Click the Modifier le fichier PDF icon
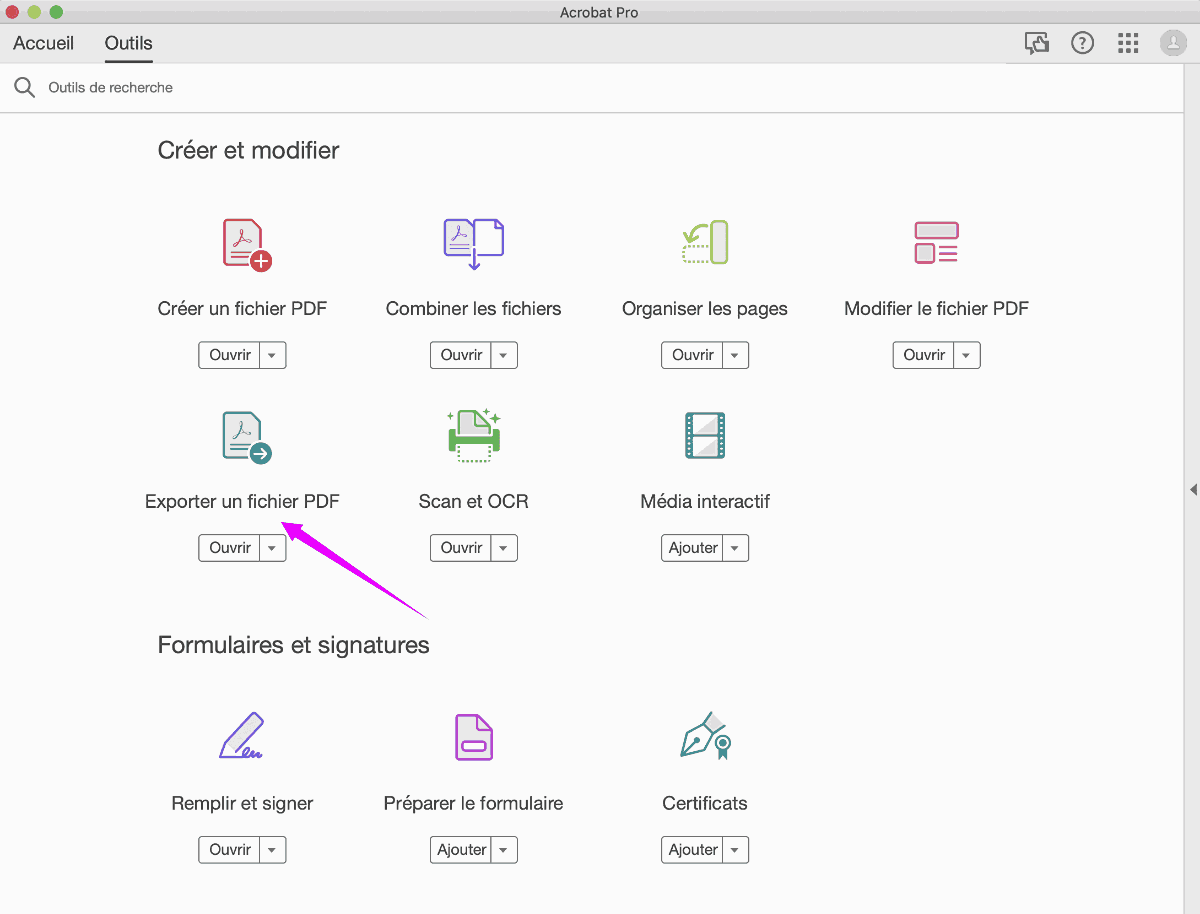Image resolution: width=1200 pixels, height=914 pixels. (937, 242)
